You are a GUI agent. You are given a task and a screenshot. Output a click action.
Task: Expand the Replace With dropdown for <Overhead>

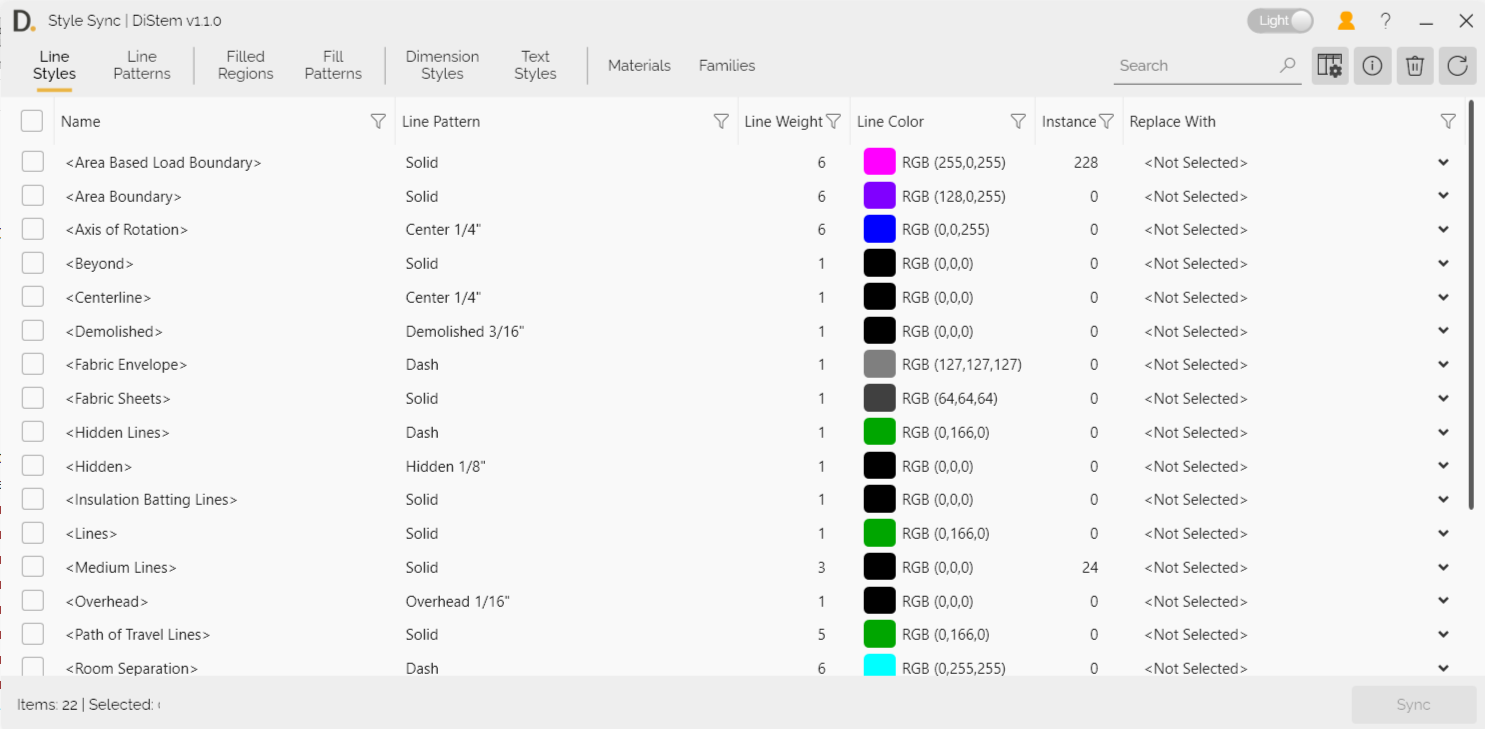click(x=1443, y=600)
